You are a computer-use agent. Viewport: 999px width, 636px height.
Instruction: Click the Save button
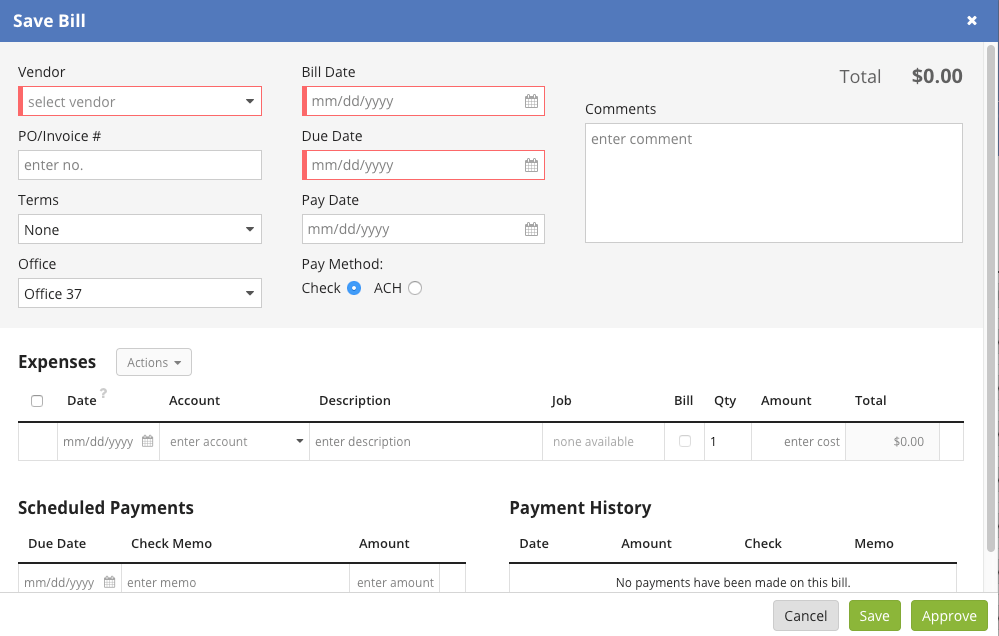(x=874, y=616)
